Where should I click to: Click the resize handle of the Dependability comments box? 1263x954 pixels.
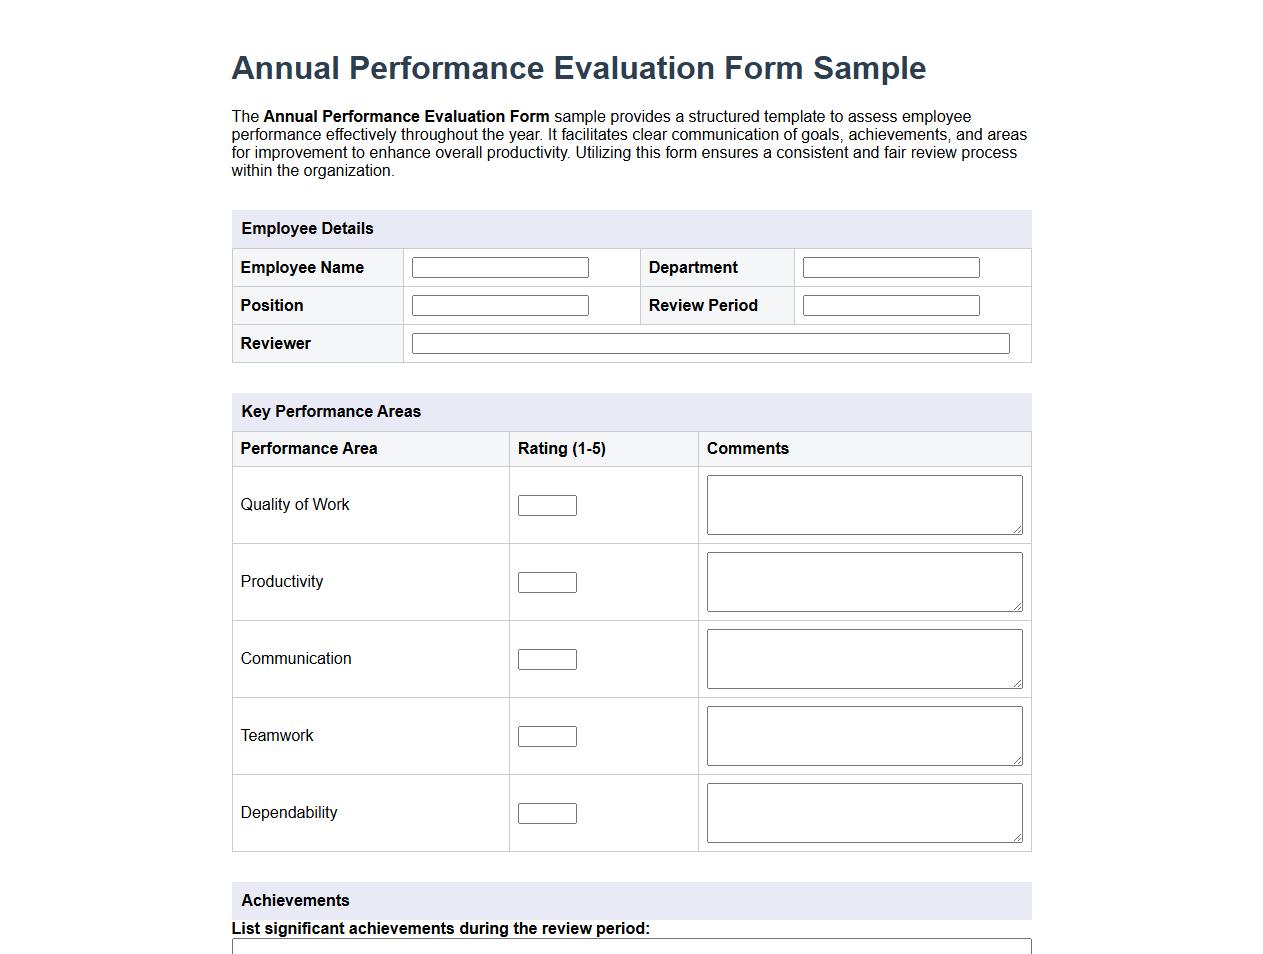1017,840
